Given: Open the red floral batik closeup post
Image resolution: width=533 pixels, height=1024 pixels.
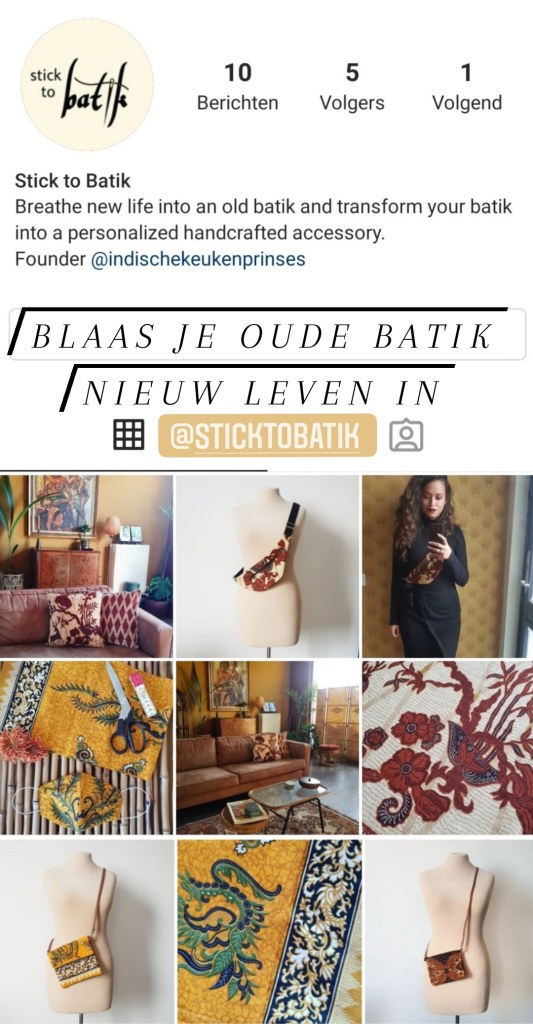Looking at the screenshot, I should 447,748.
